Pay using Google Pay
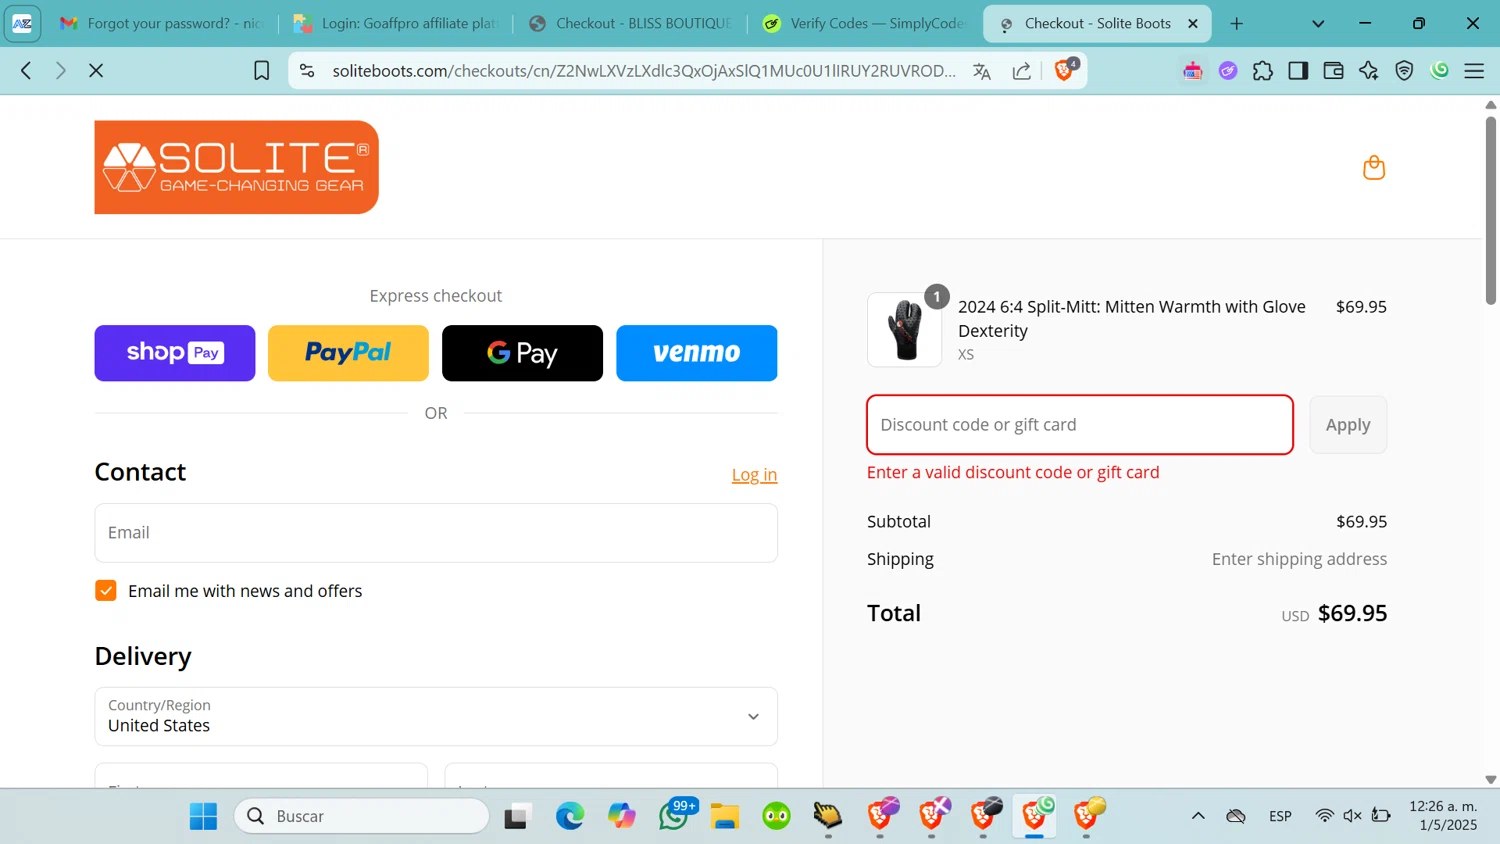Viewport: 1500px width, 844px height. tap(522, 353)
